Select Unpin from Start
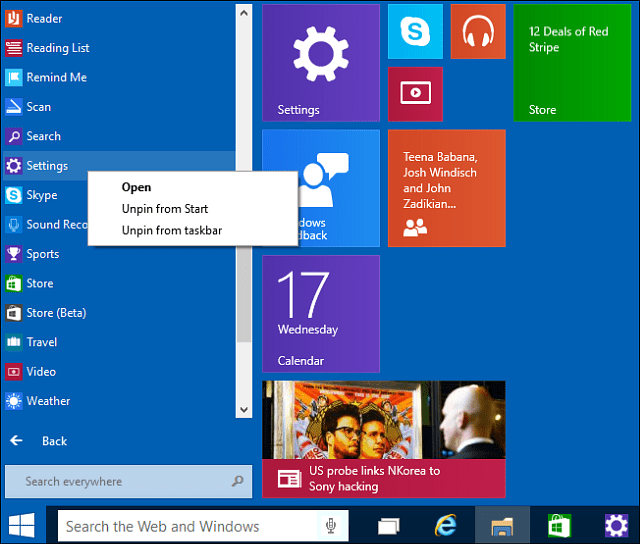This screenshot has height=544, width=640. pyautogui.click(x=165, y=209)
